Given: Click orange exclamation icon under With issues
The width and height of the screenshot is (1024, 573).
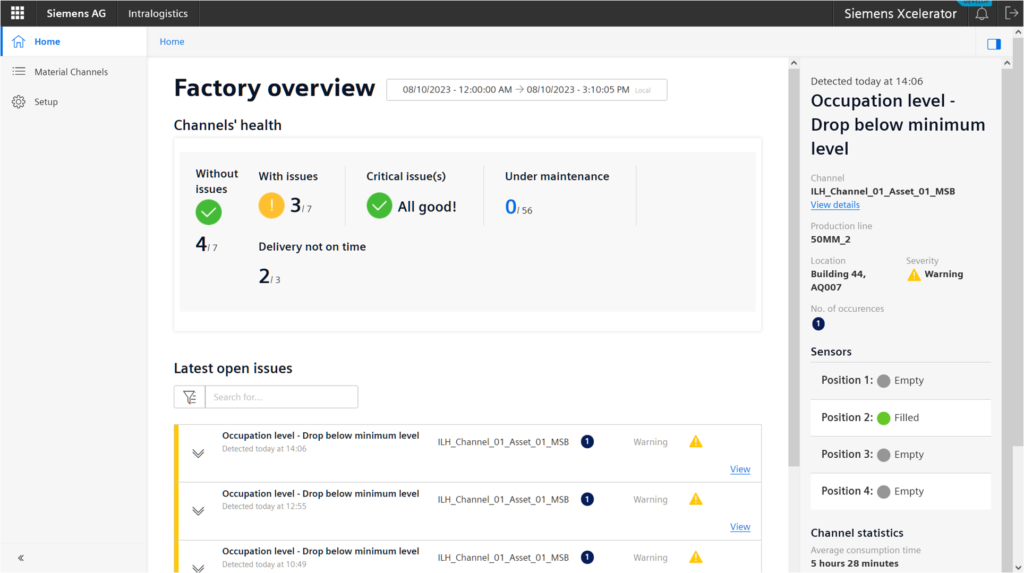Looking at the screenshot, I should [x=271, y=205].
